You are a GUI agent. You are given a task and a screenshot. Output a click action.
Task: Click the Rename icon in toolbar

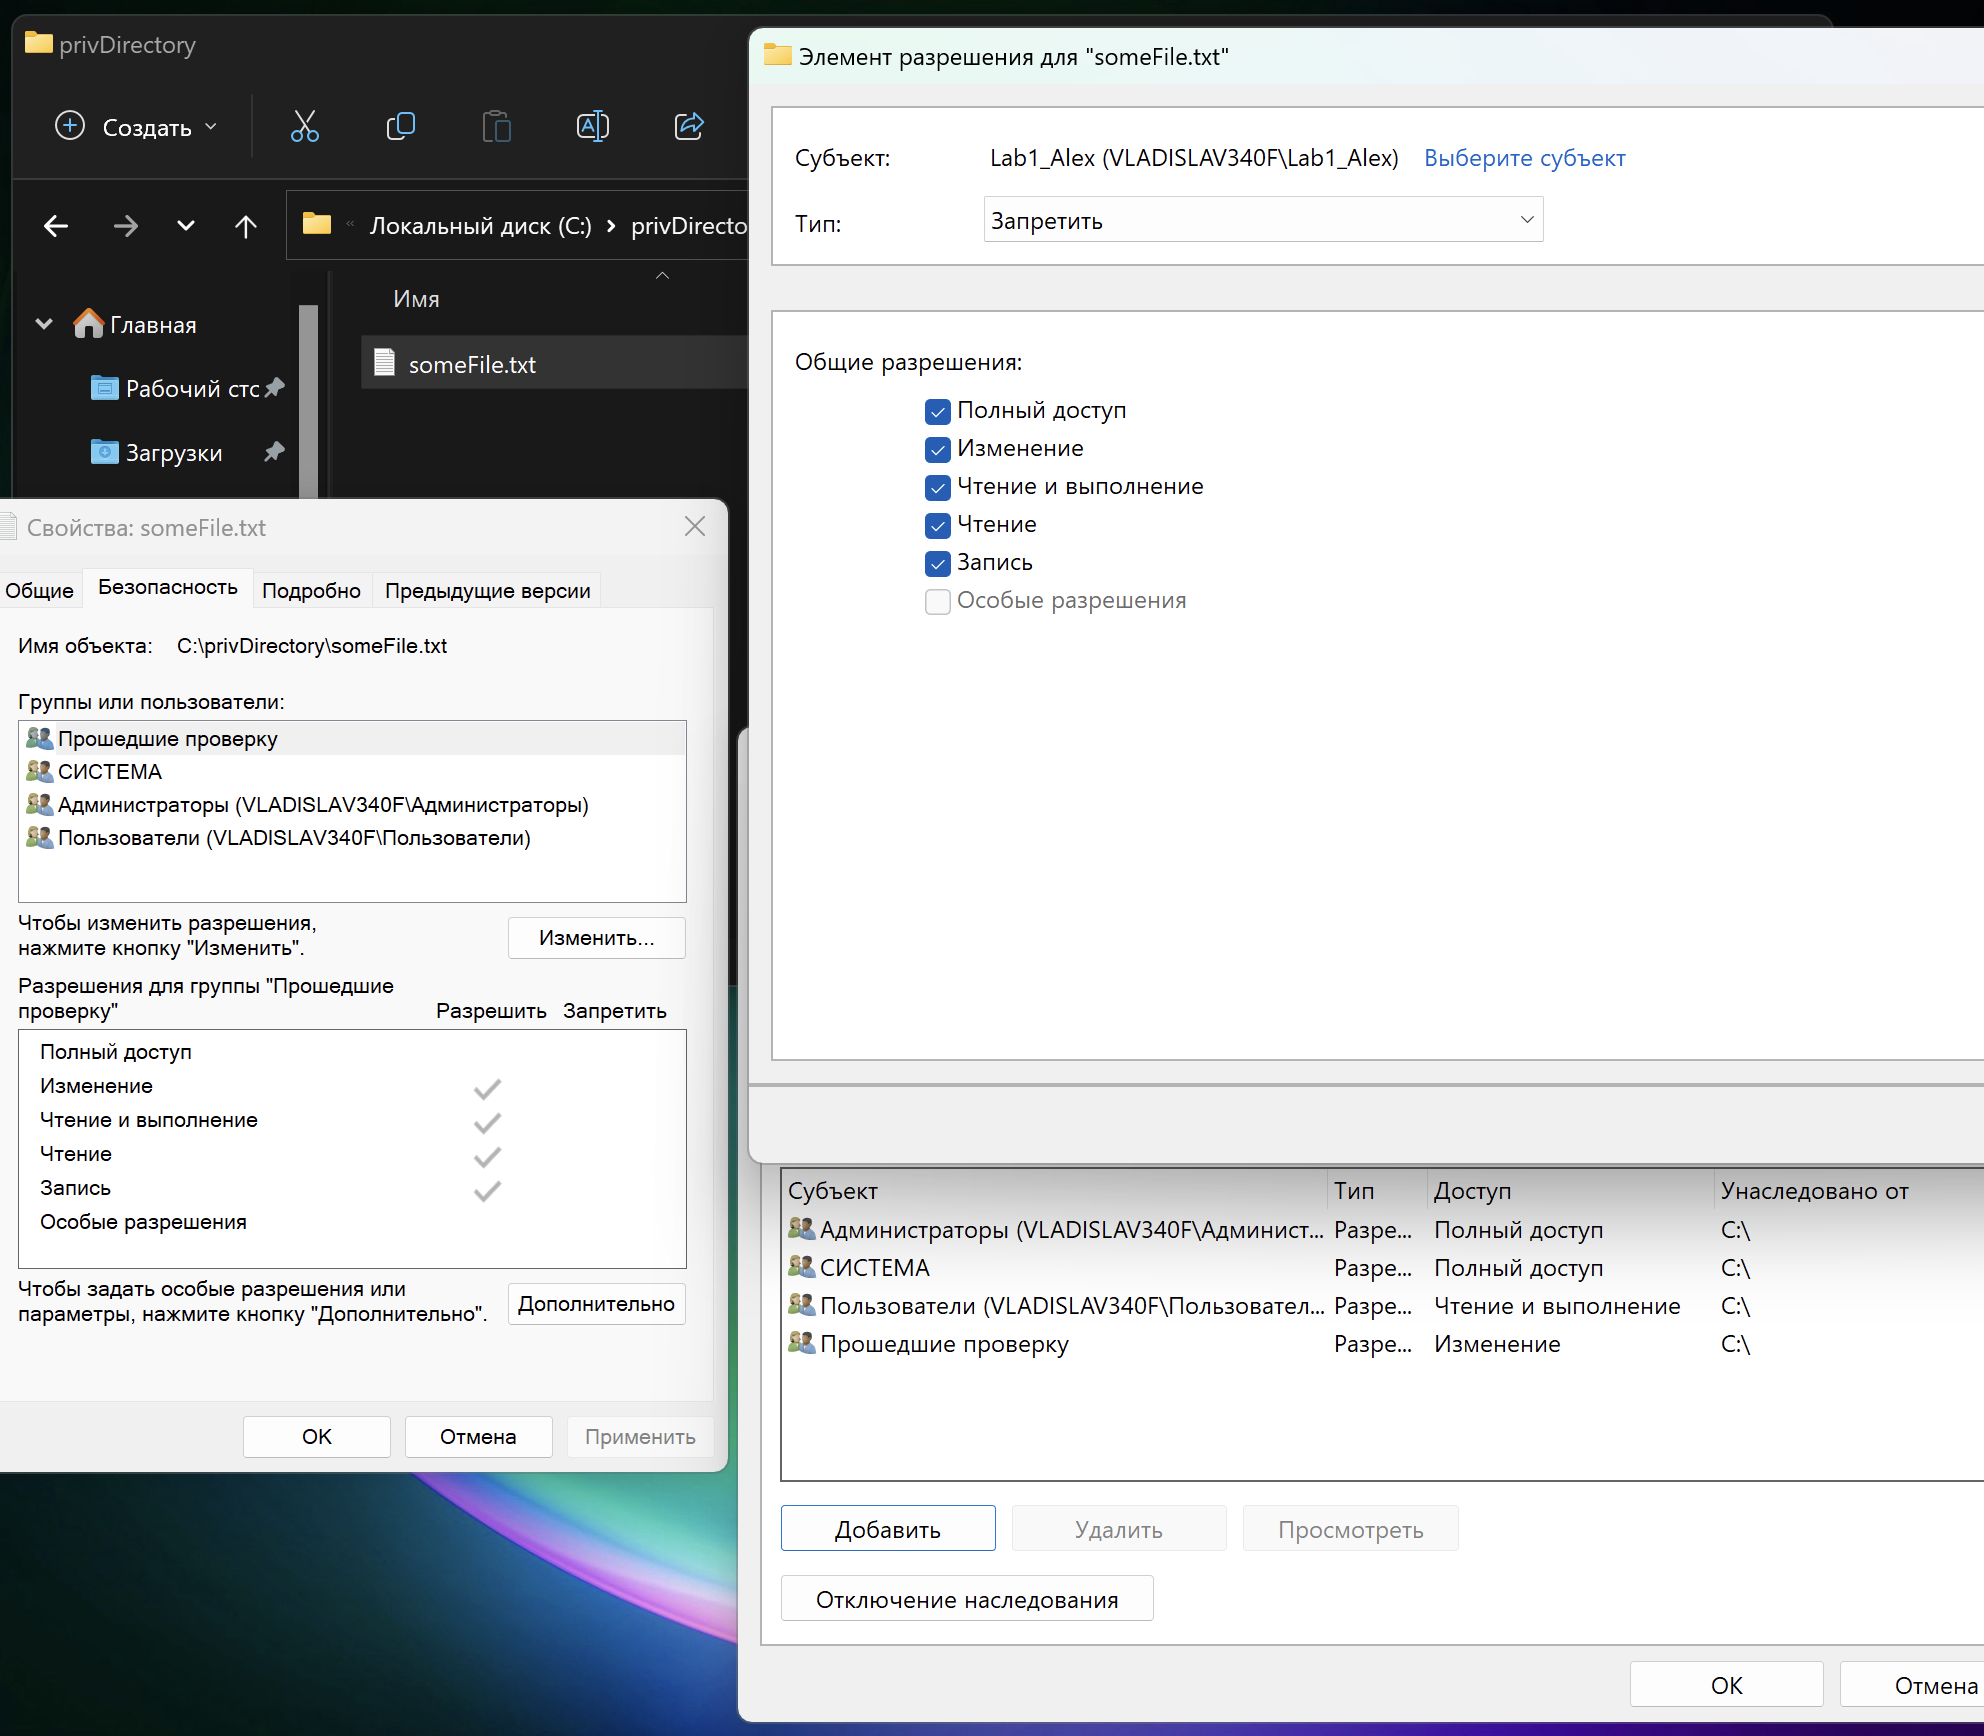(593, 127)
